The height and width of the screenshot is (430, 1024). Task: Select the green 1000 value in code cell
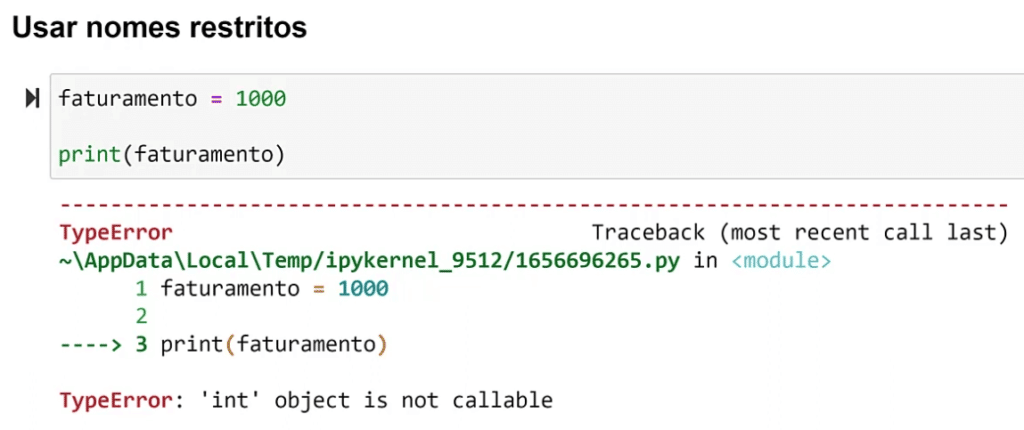click(261, 99)
